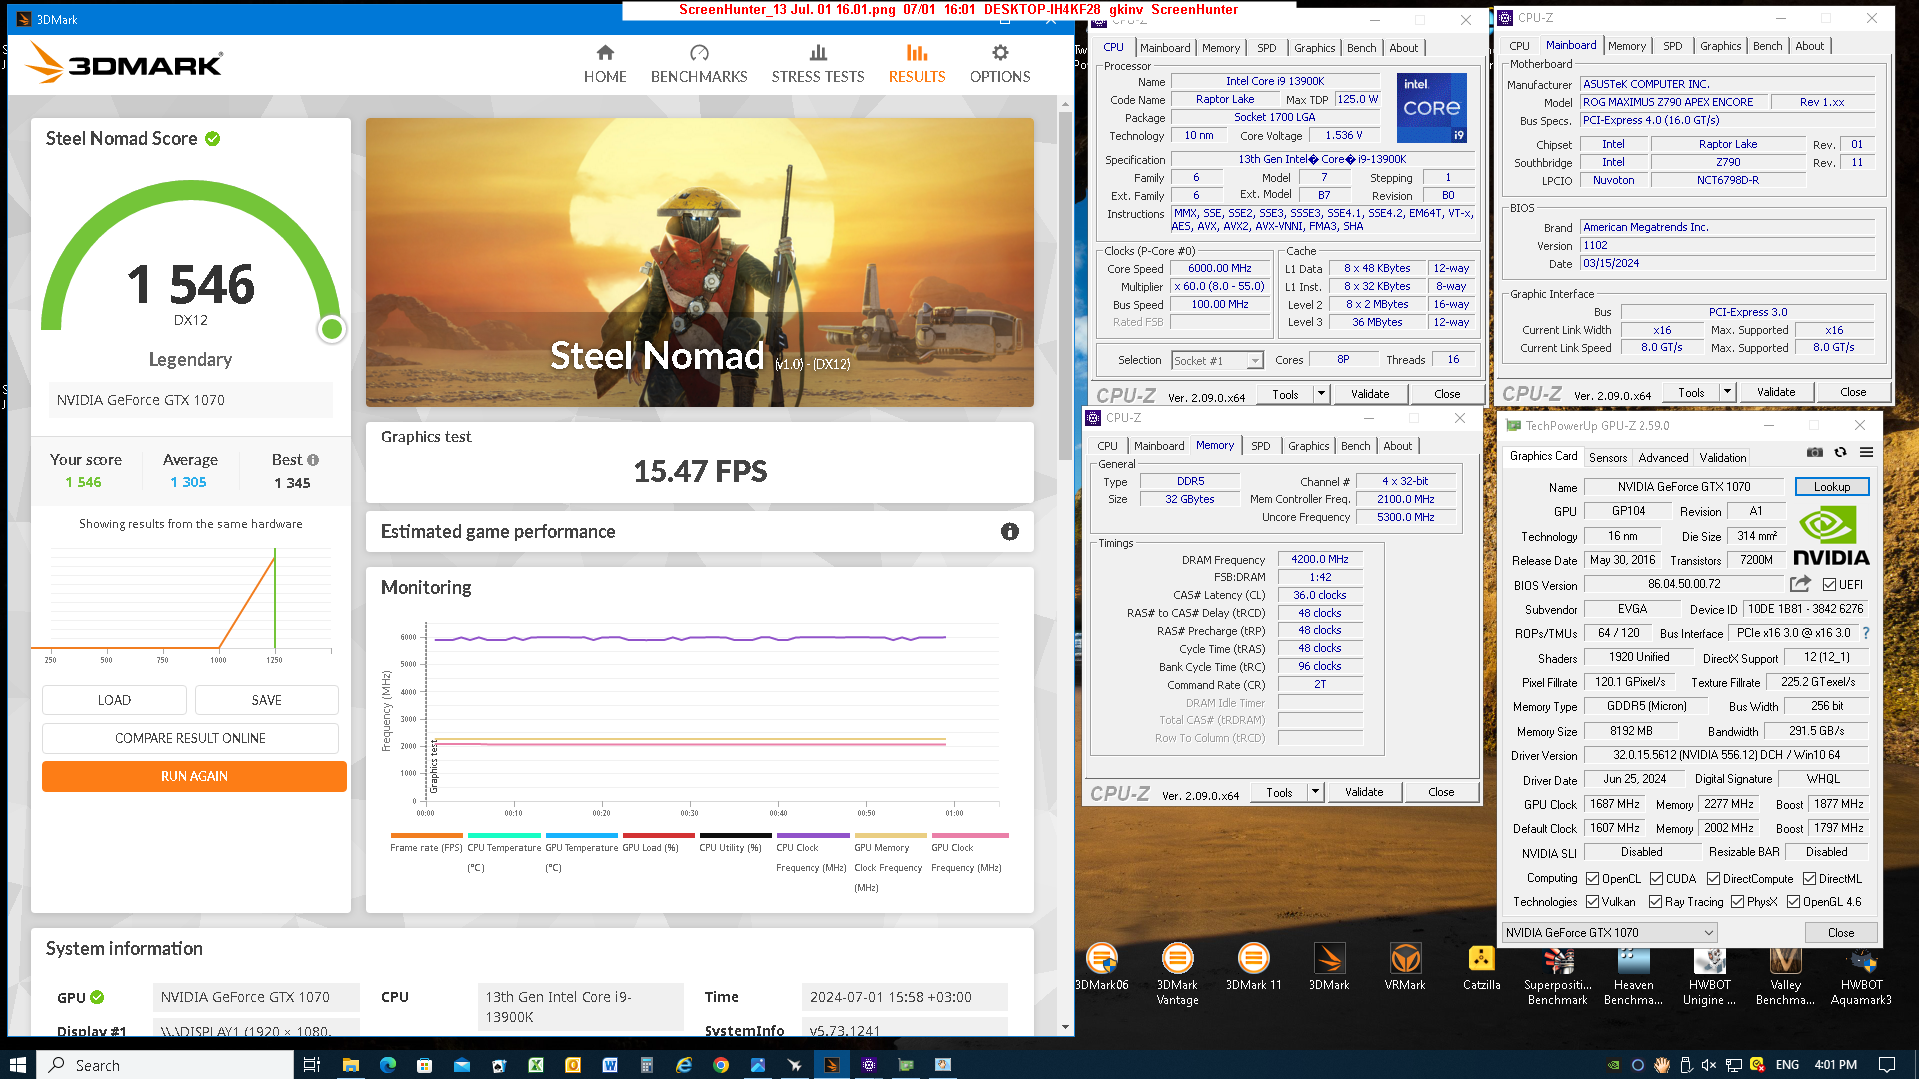Click the Windows taskbar Search box
The width and height of the screenshot is (1919, 1079).
pos(165,1065)
